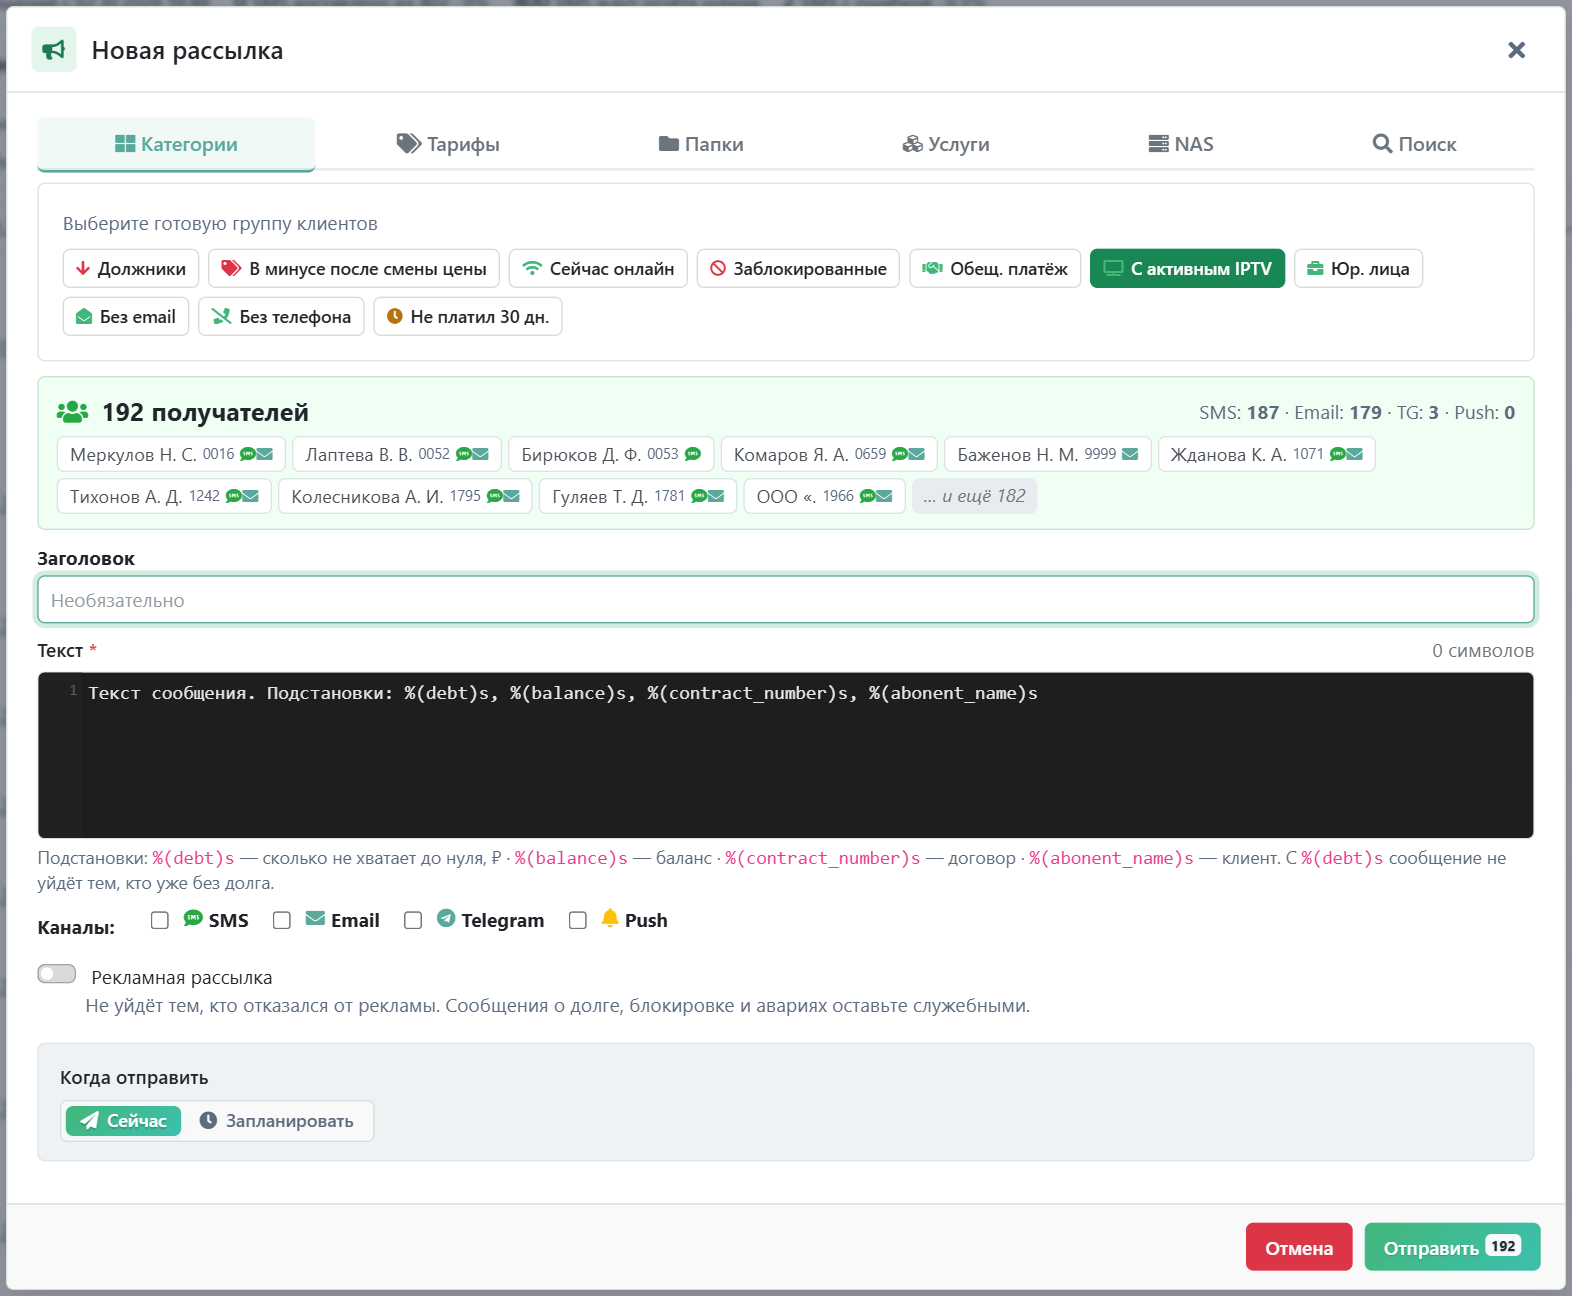
Task: Select the Обещ. платёж group
Action: [995, 268]
